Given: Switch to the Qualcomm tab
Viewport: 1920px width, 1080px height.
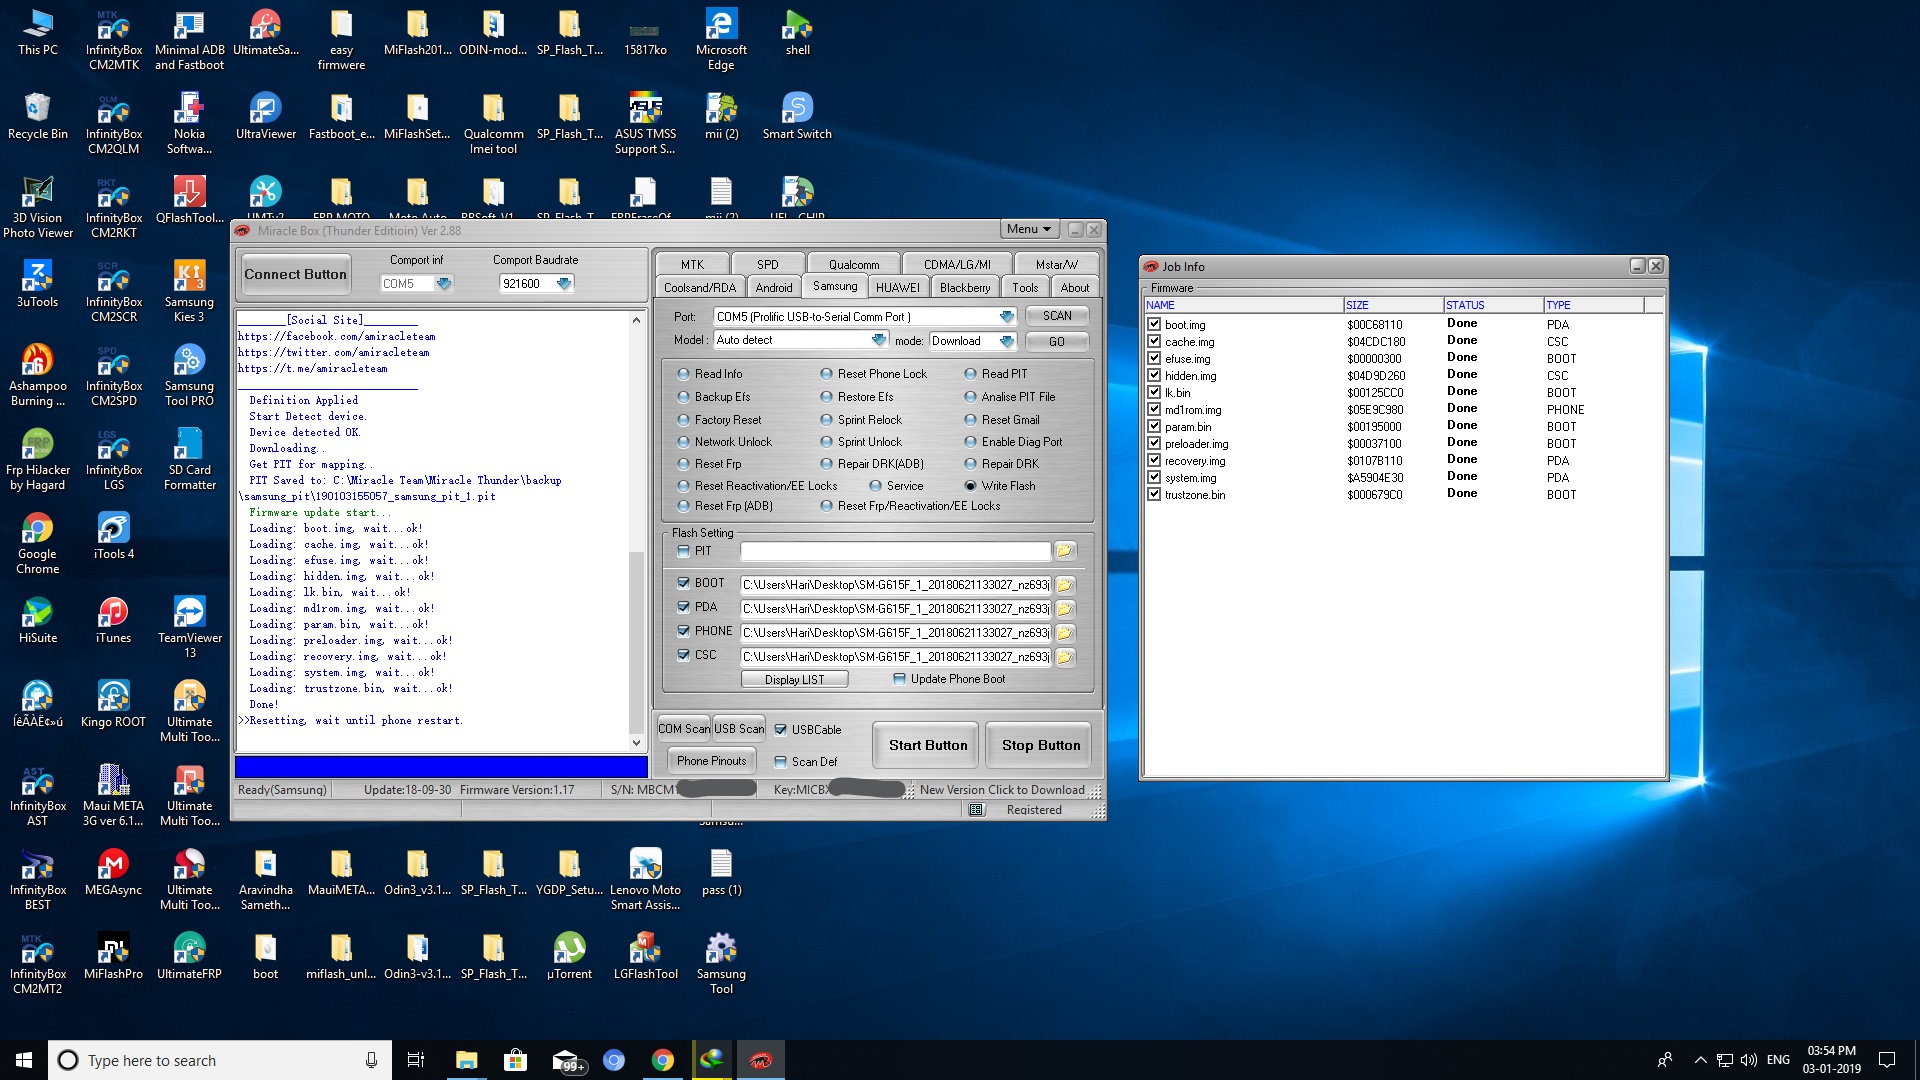Looking at the screenshot, I should [x=854, y=265].
